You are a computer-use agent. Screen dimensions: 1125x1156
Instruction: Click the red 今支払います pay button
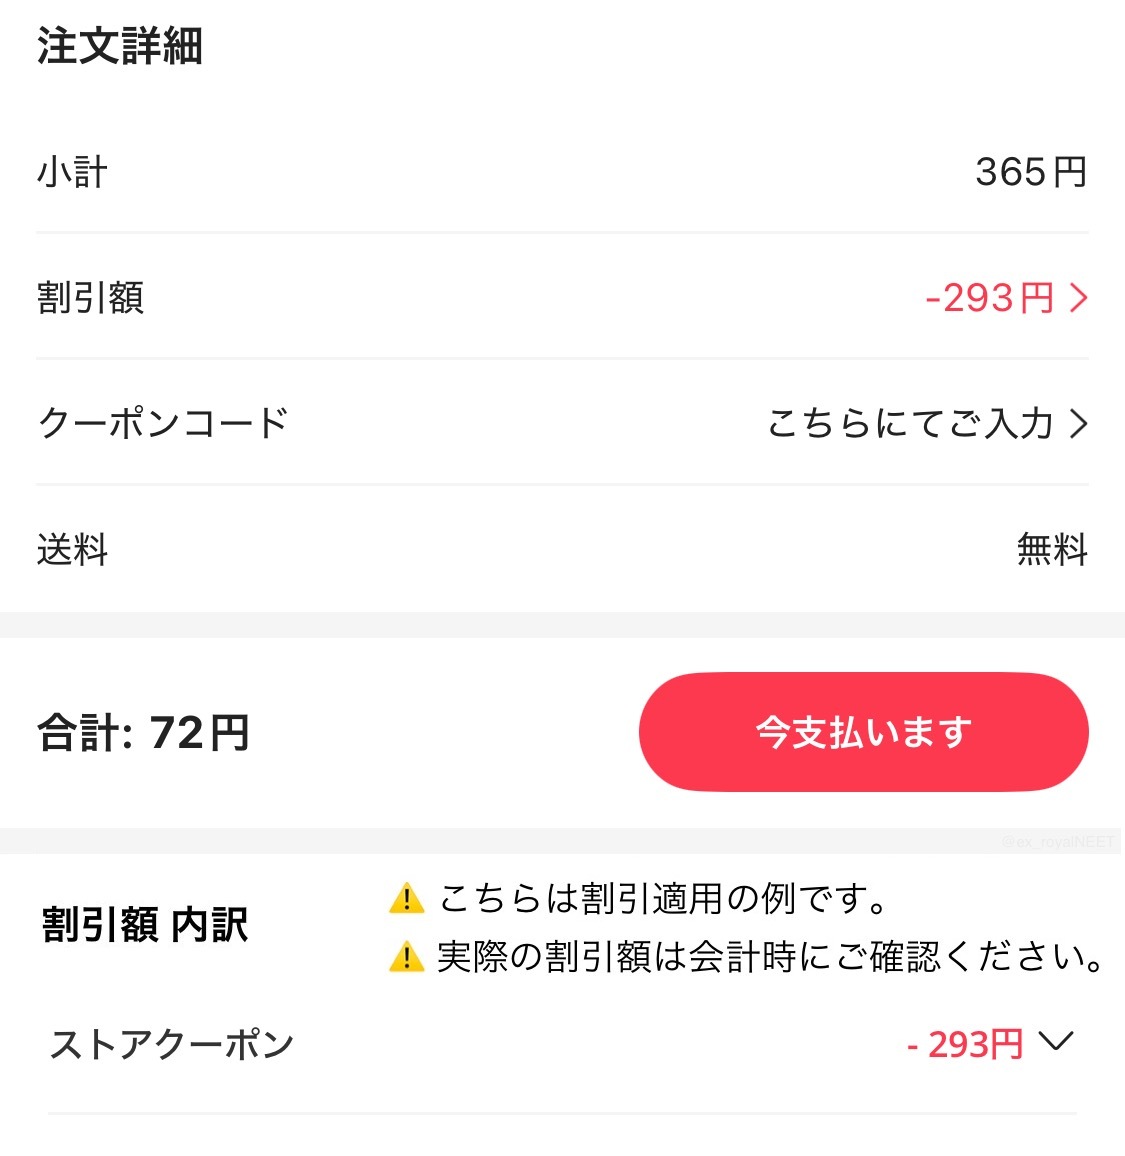pyautogui.click(x=863, y=732)
